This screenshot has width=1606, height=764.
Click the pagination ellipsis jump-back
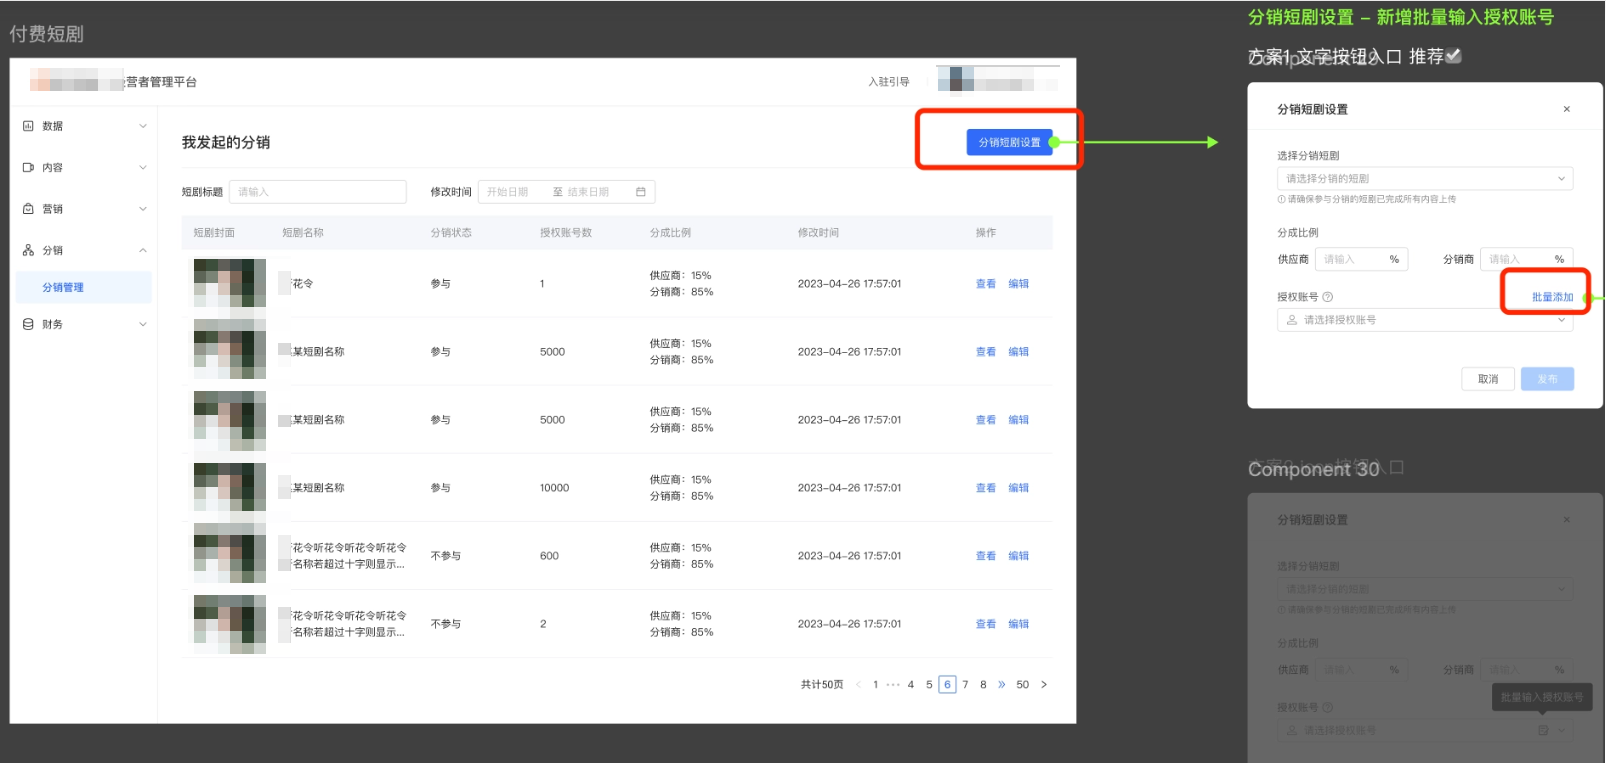(x=893, y=685)
